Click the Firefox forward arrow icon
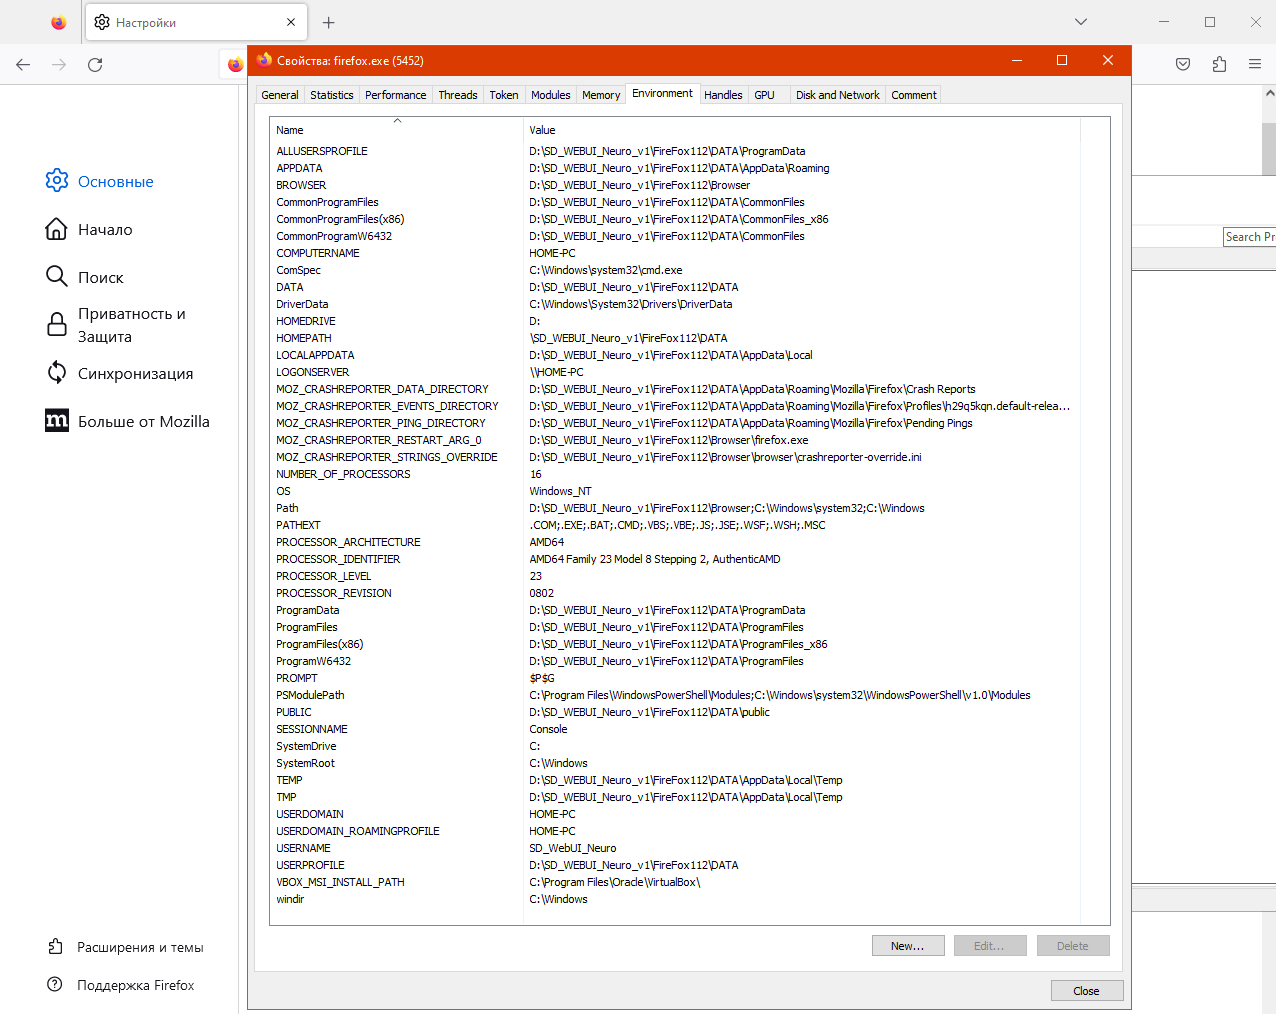 [59, 65]
